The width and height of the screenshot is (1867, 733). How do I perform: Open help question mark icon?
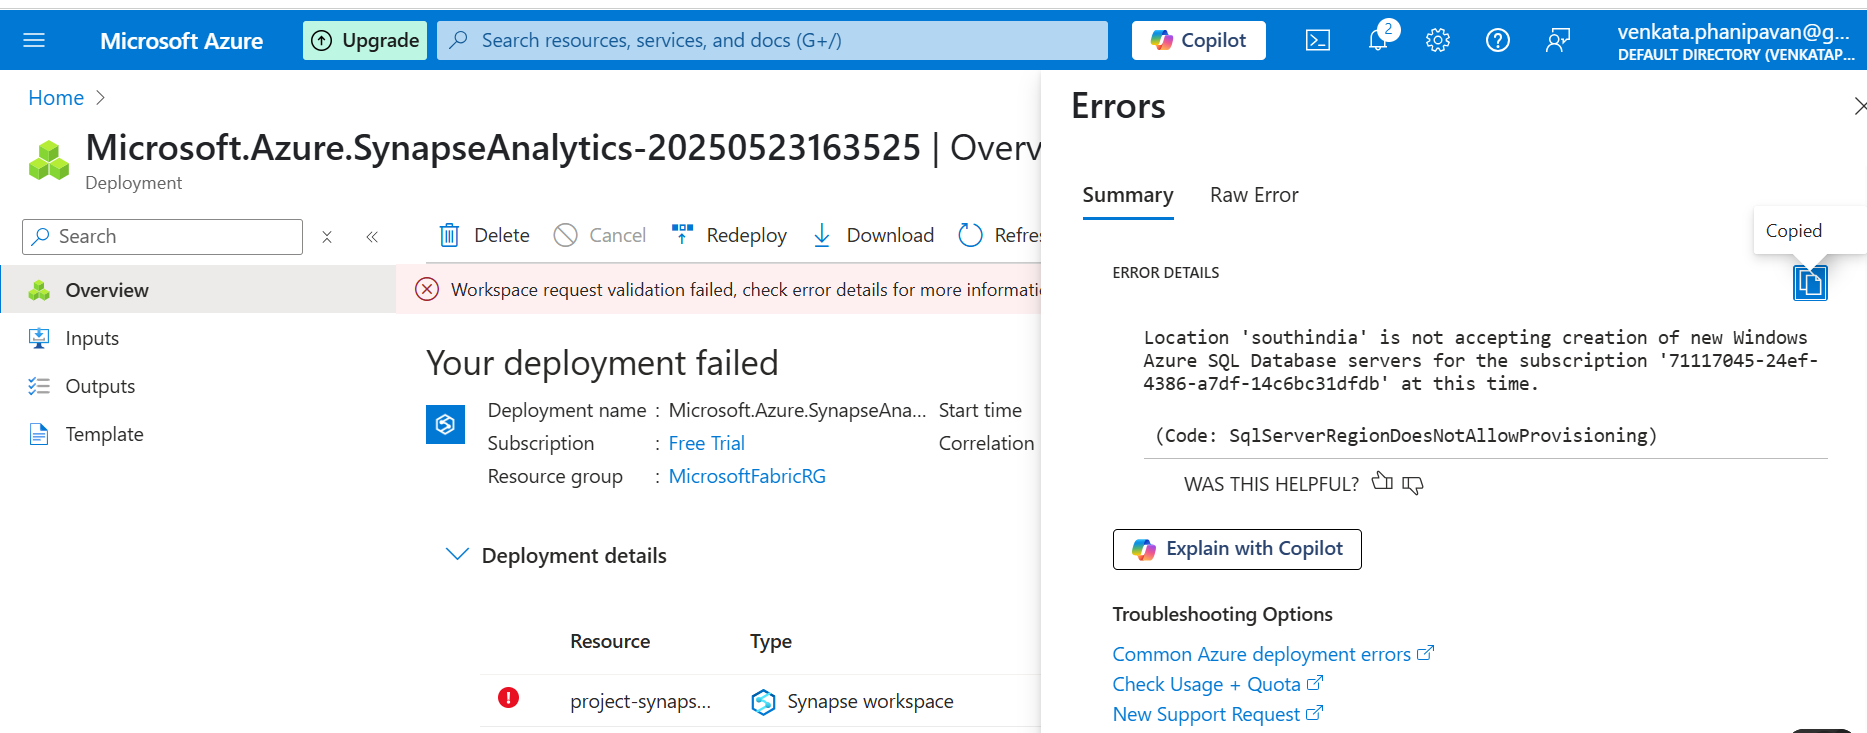click(1498, 40)
